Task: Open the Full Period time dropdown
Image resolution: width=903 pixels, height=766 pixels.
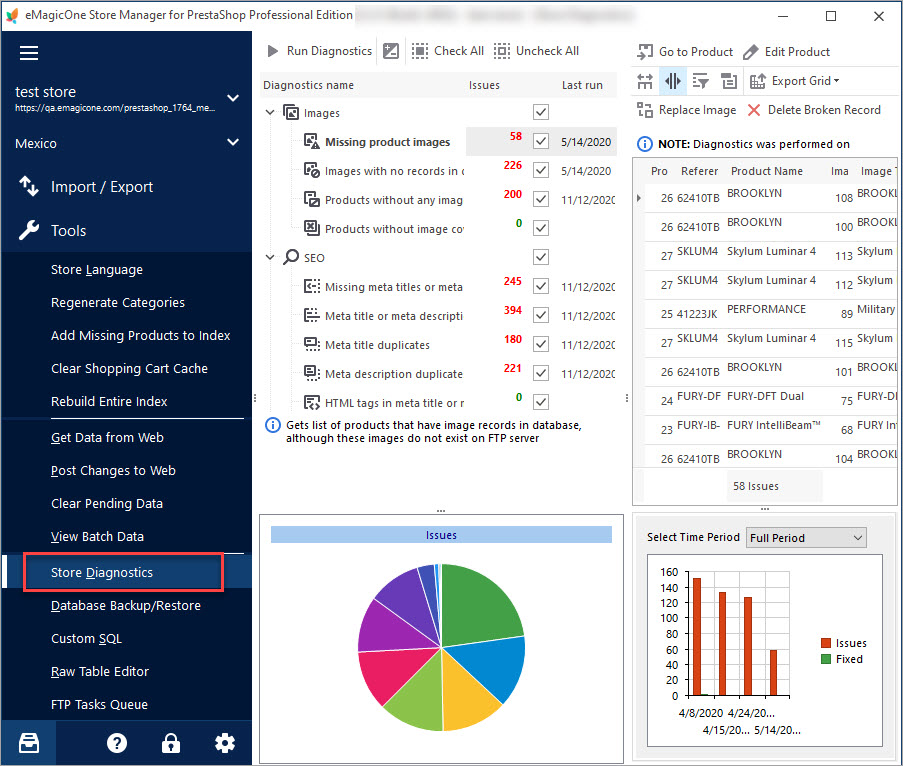Action: 806,538
